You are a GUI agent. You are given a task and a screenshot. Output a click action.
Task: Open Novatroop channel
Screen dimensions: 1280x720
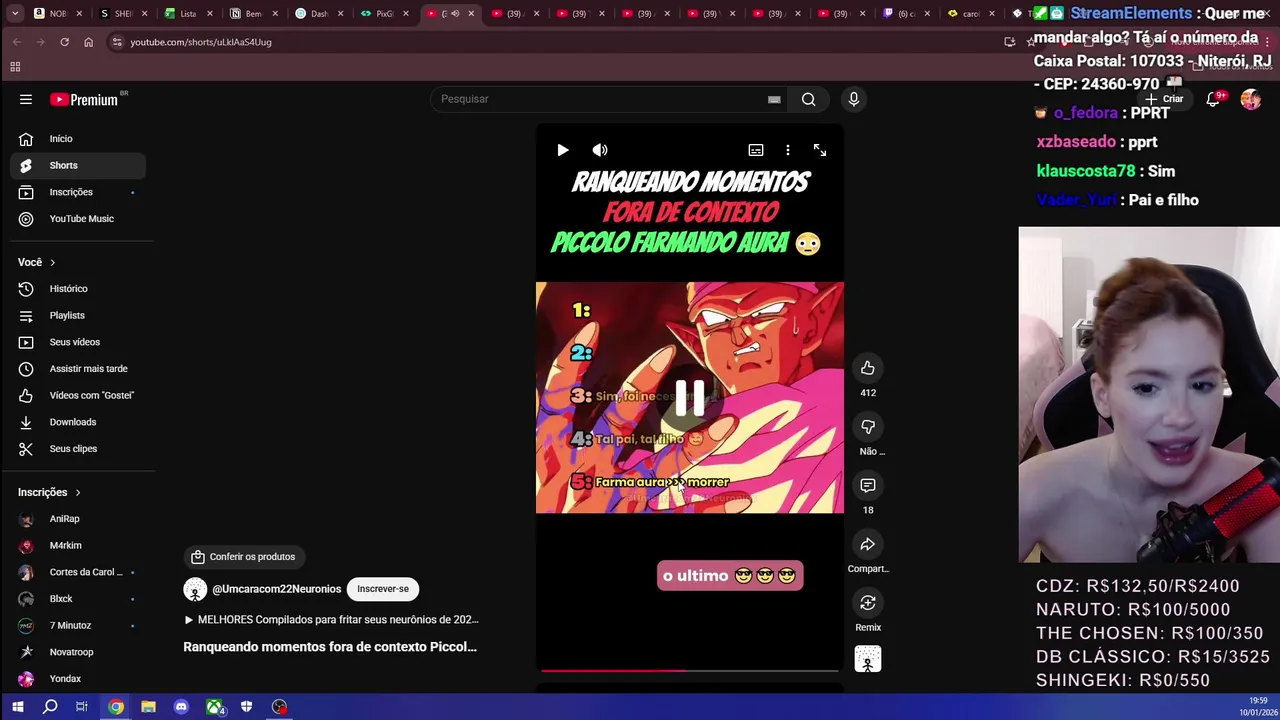click(78, 652)
